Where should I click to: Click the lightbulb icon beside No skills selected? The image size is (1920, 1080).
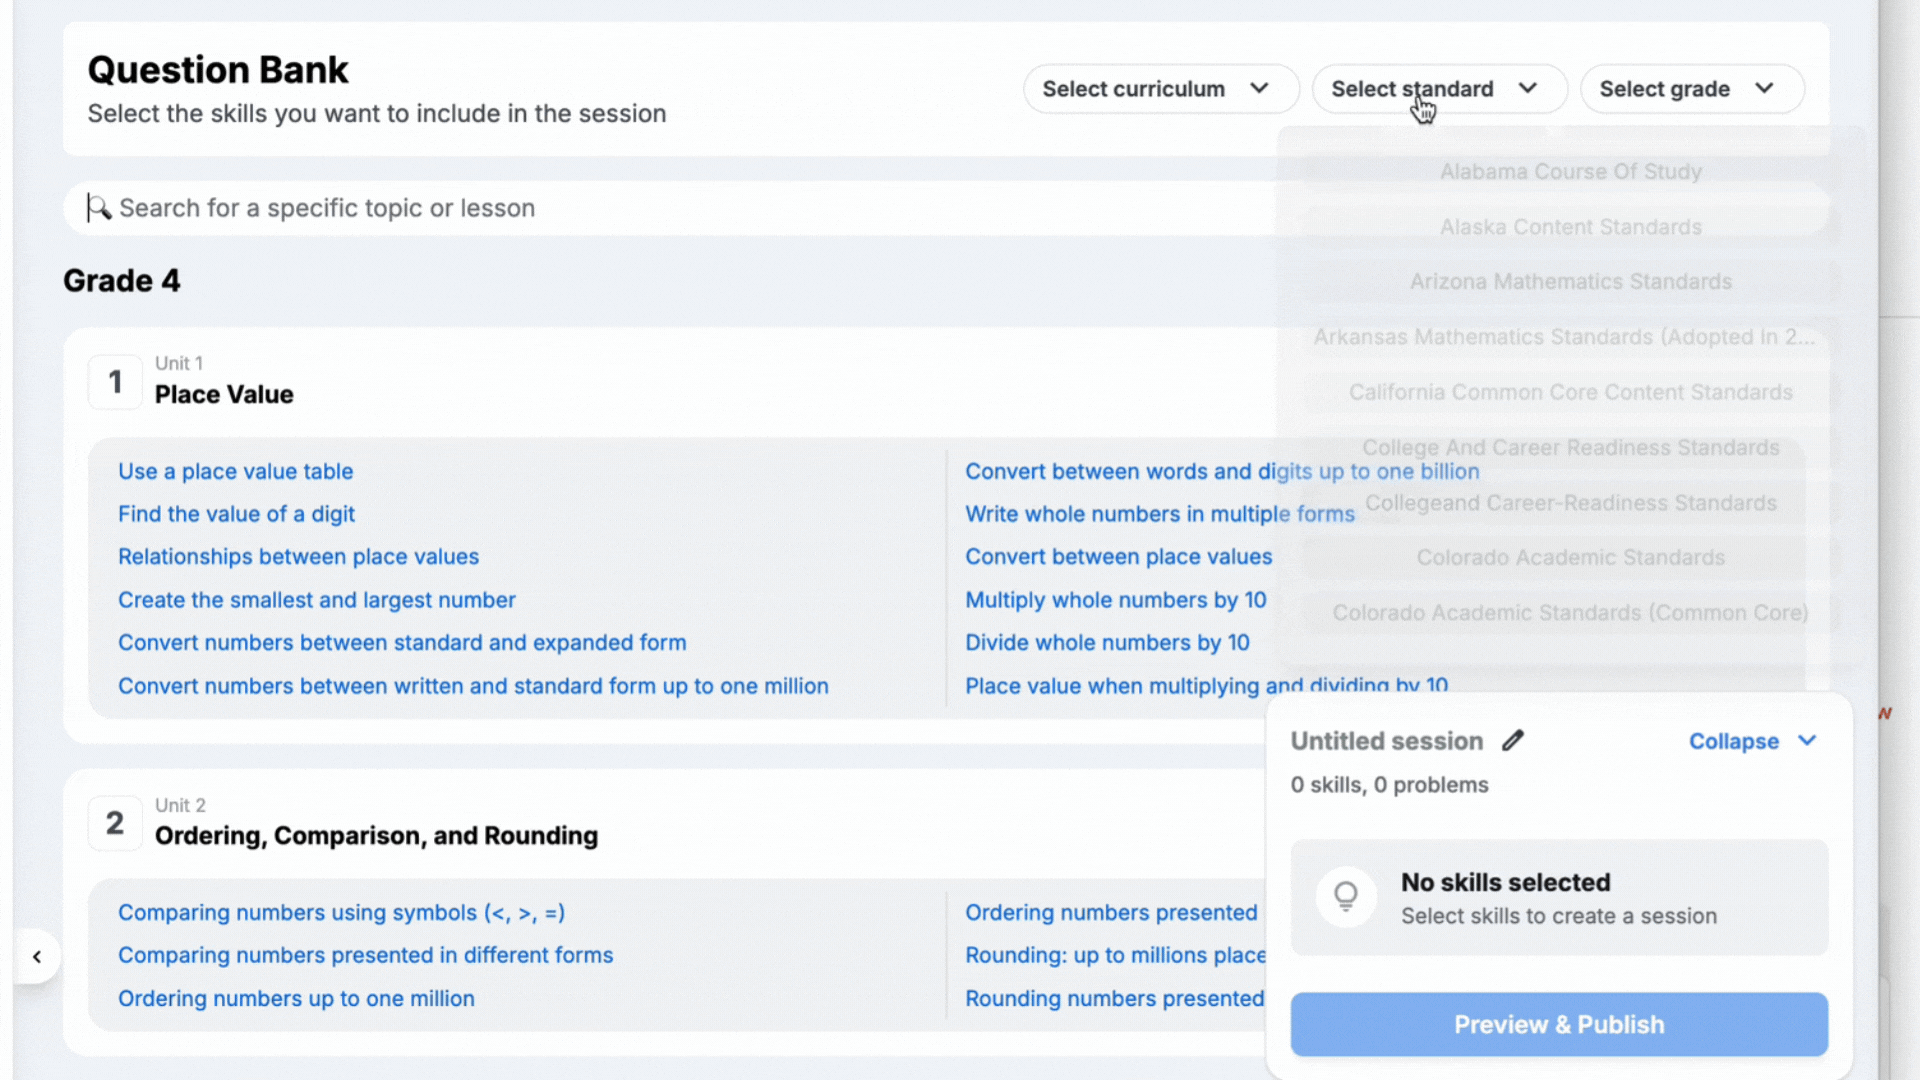tap(1346, 896)
